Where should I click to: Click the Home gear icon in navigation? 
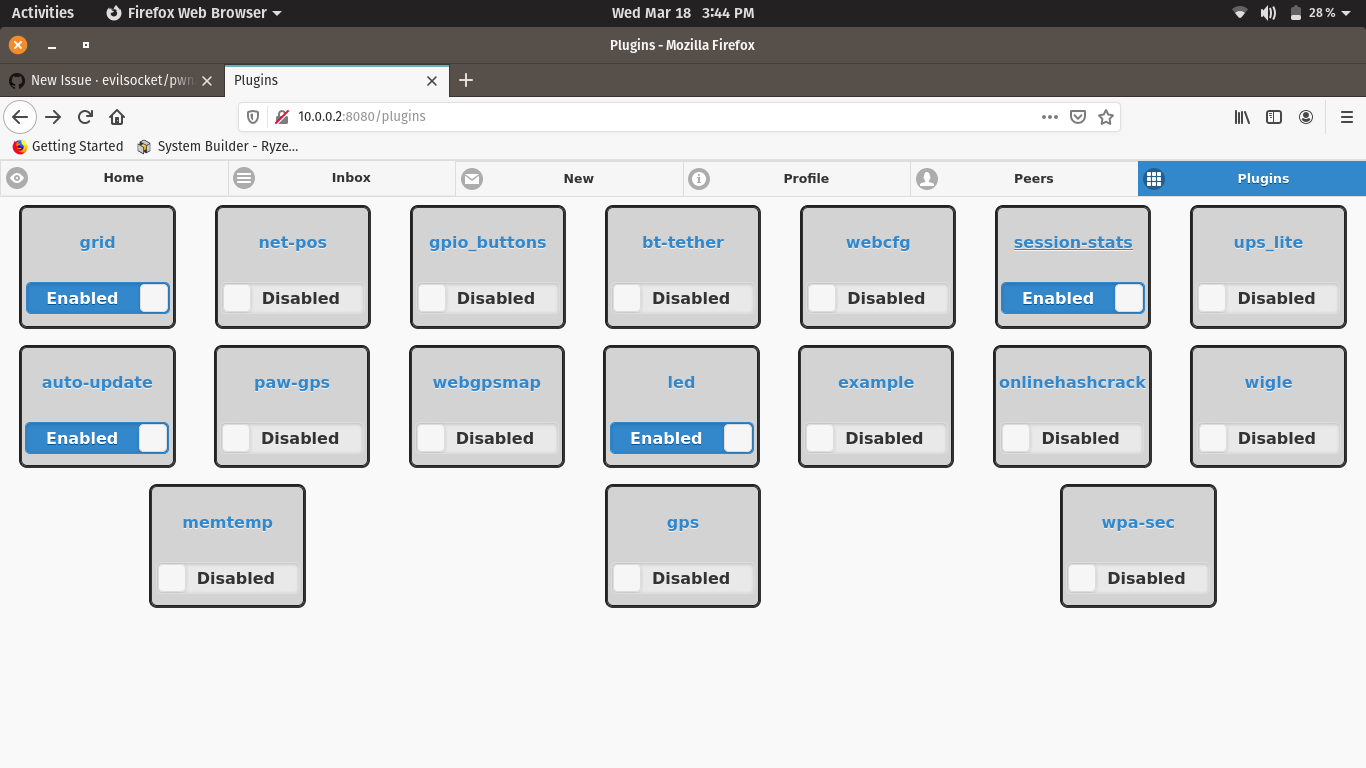tap(16, 178)
